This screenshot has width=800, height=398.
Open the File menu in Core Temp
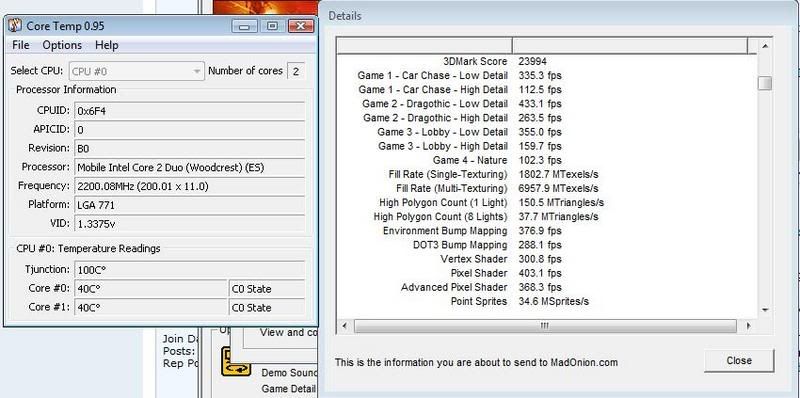click(20, 45)
